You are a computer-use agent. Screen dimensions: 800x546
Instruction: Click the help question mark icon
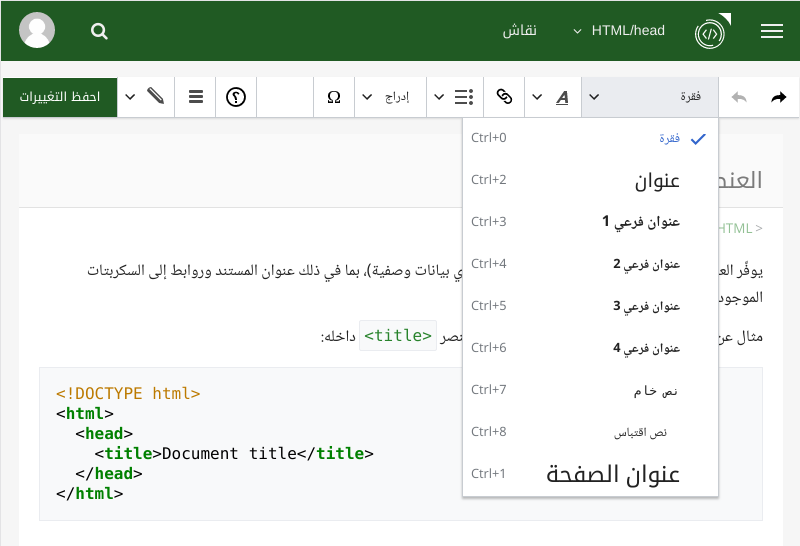coord(236,97)
